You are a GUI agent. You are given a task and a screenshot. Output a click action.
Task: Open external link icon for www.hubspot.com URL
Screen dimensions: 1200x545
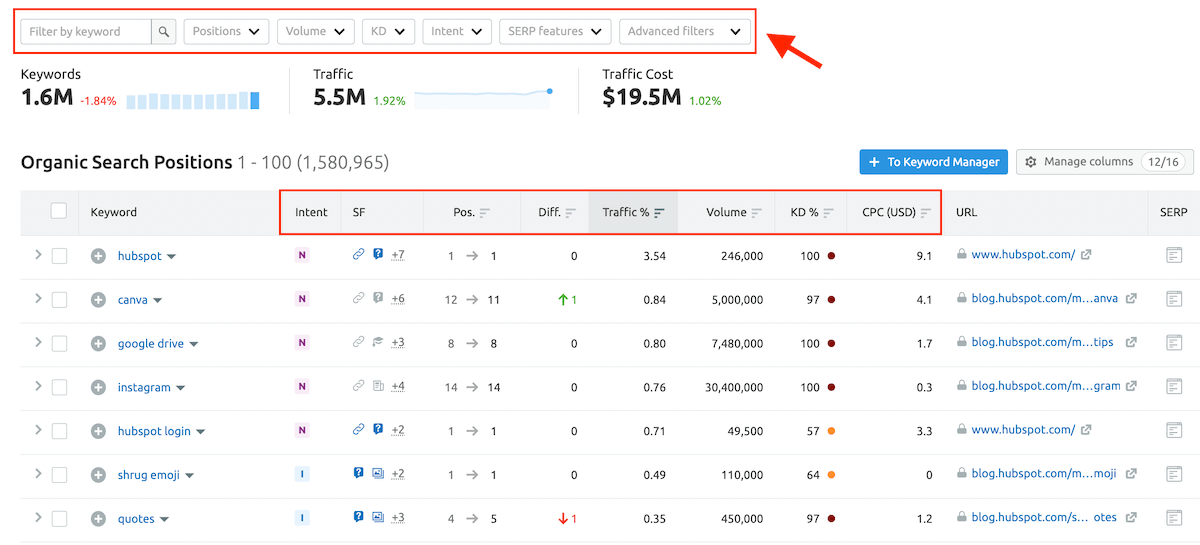point(1086,255)
